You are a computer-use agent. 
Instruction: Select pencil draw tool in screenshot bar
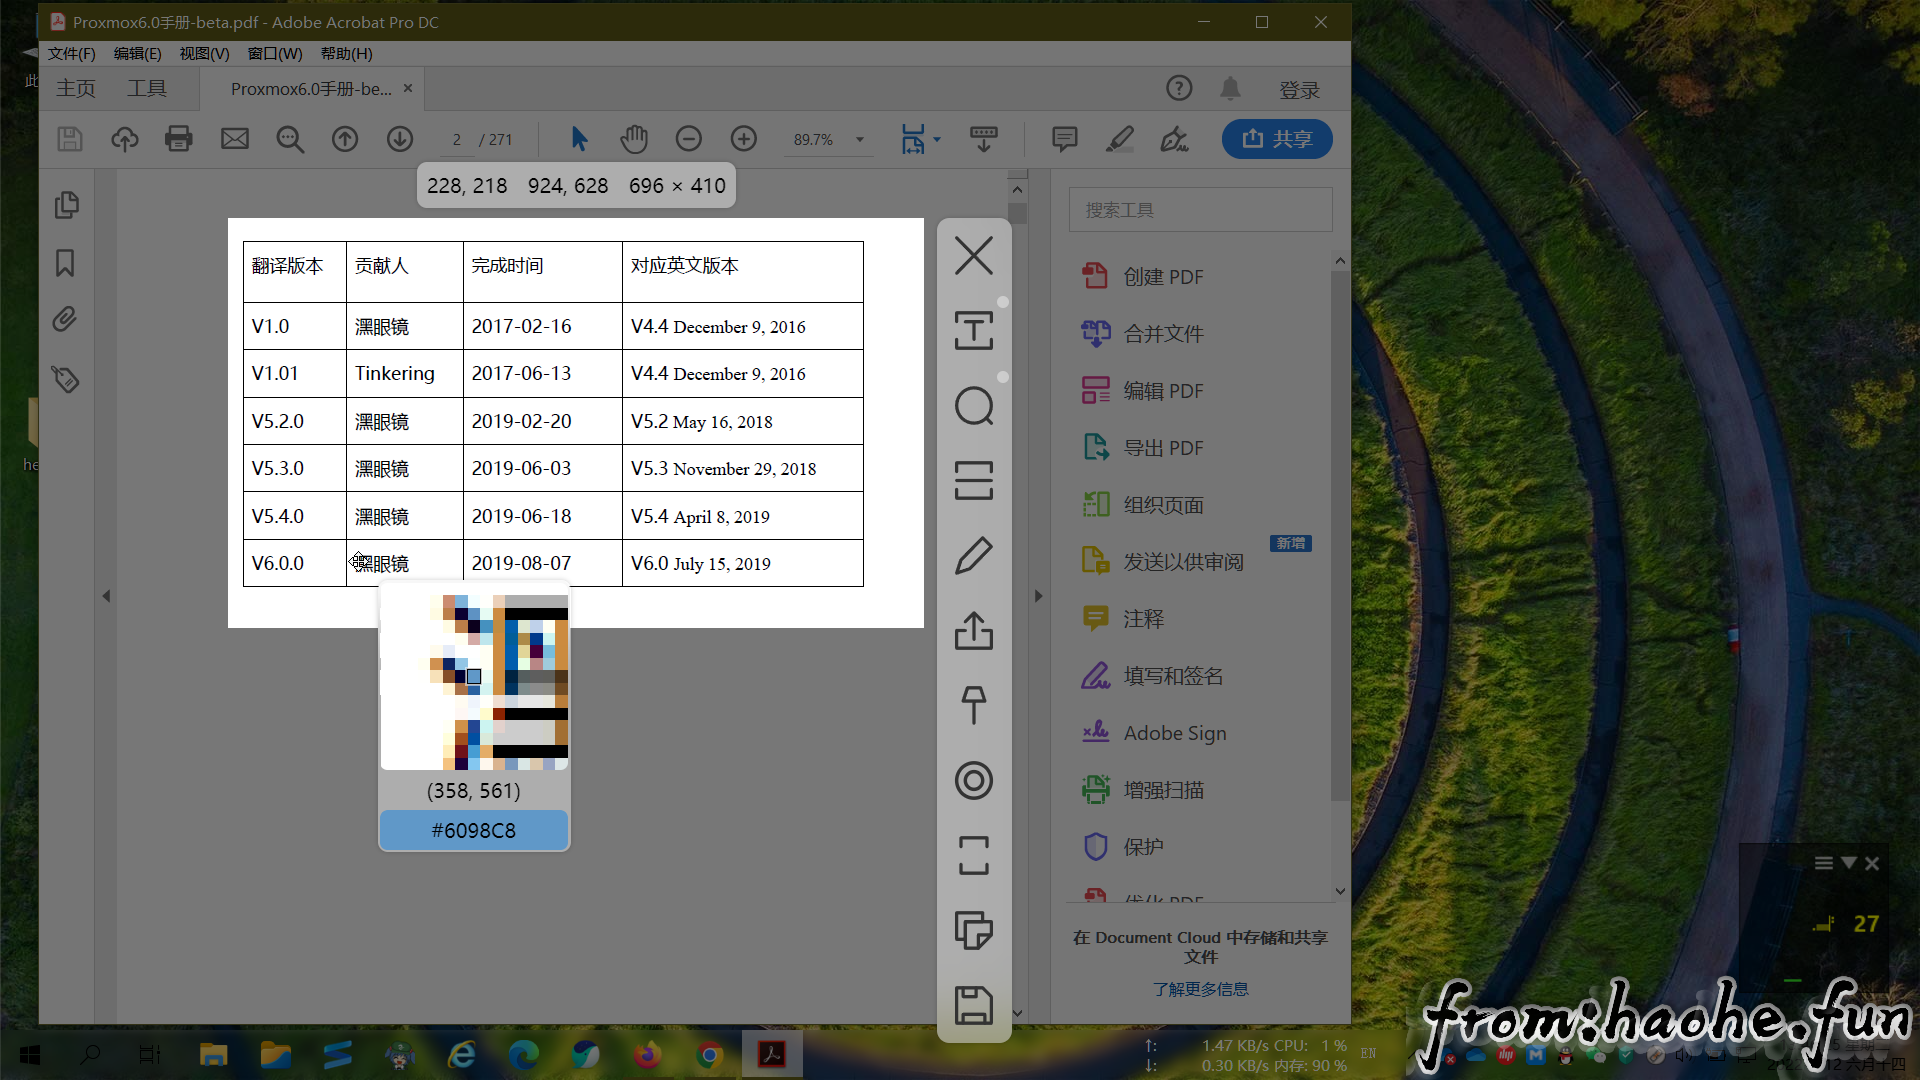(974, 556)
